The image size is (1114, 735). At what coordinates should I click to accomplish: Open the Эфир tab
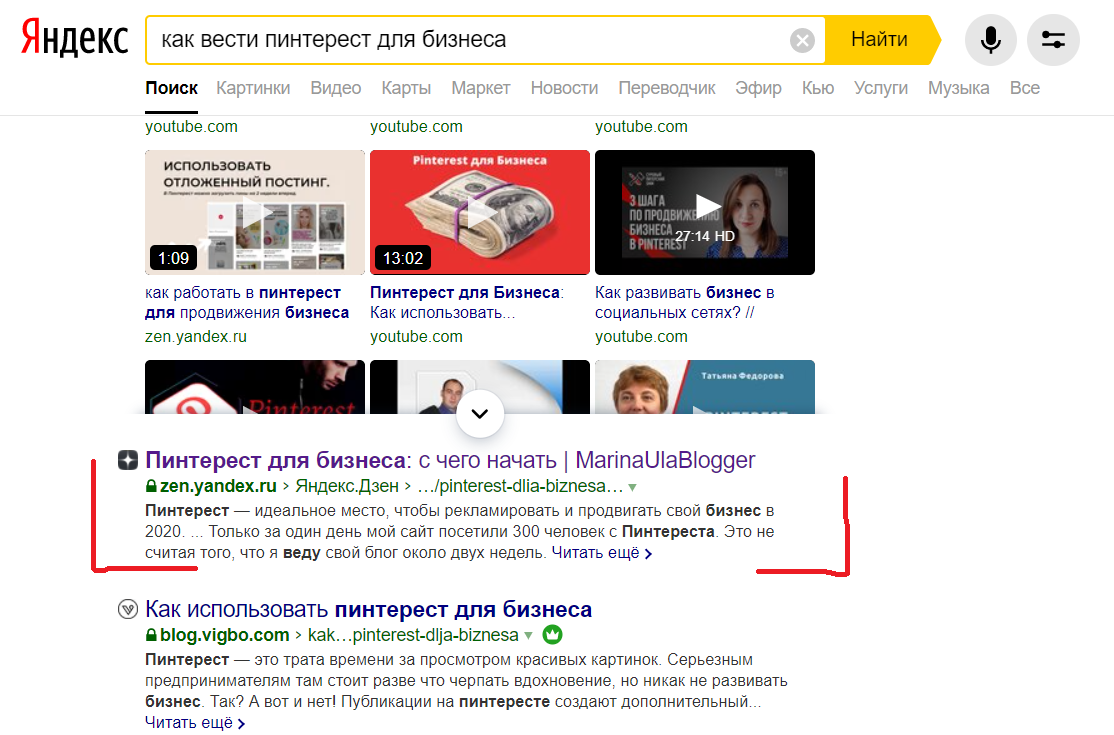tap(758, 88)
